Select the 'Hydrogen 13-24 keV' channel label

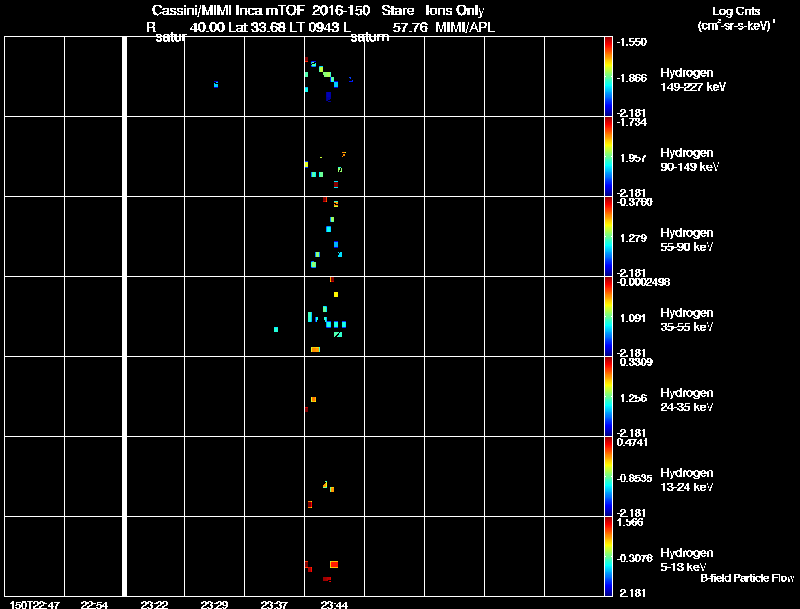[687, 480]
